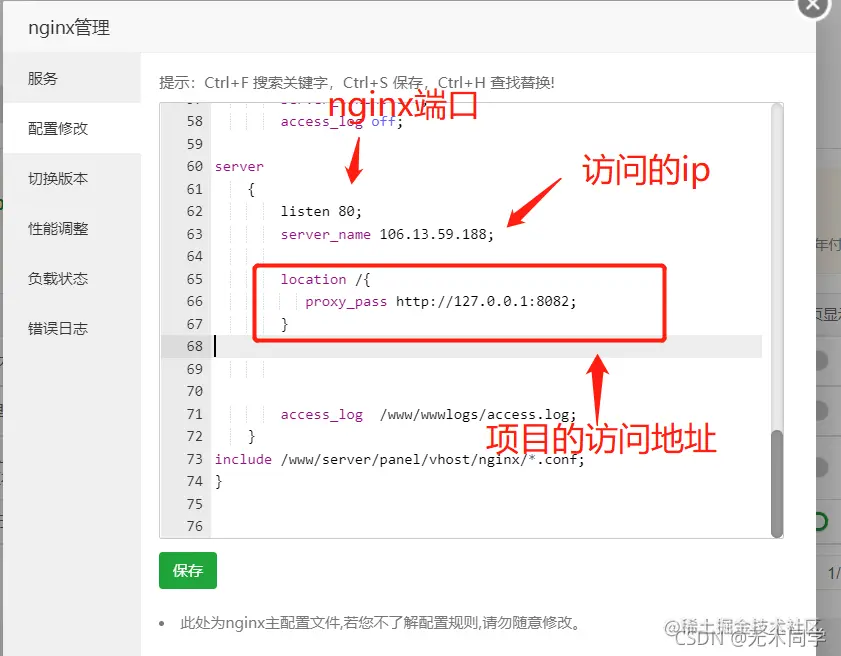841x656 pixels.
Task: Click the closing brace on line 67
Action: pyautogui.click(x=285, y=324)
